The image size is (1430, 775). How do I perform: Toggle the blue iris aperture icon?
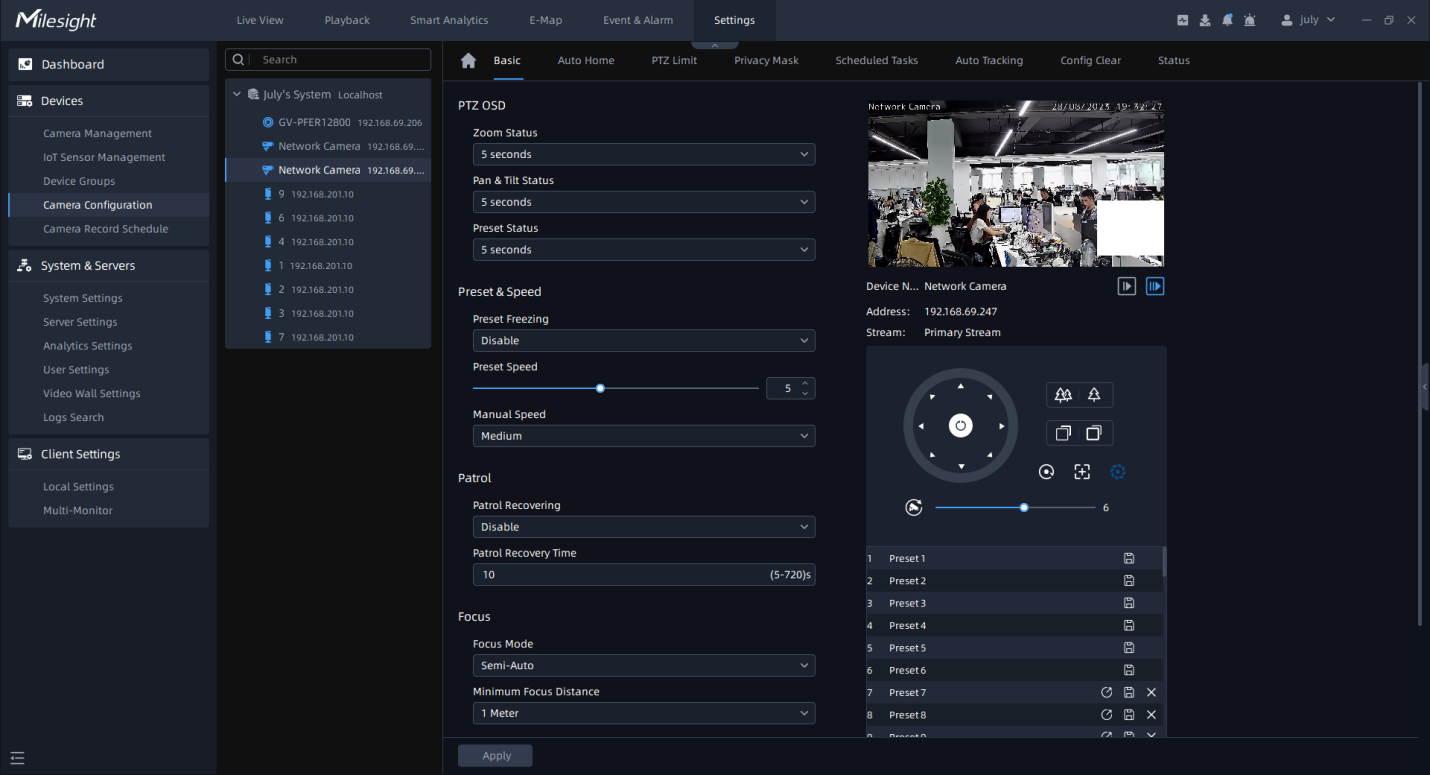tap(1118, 472)
